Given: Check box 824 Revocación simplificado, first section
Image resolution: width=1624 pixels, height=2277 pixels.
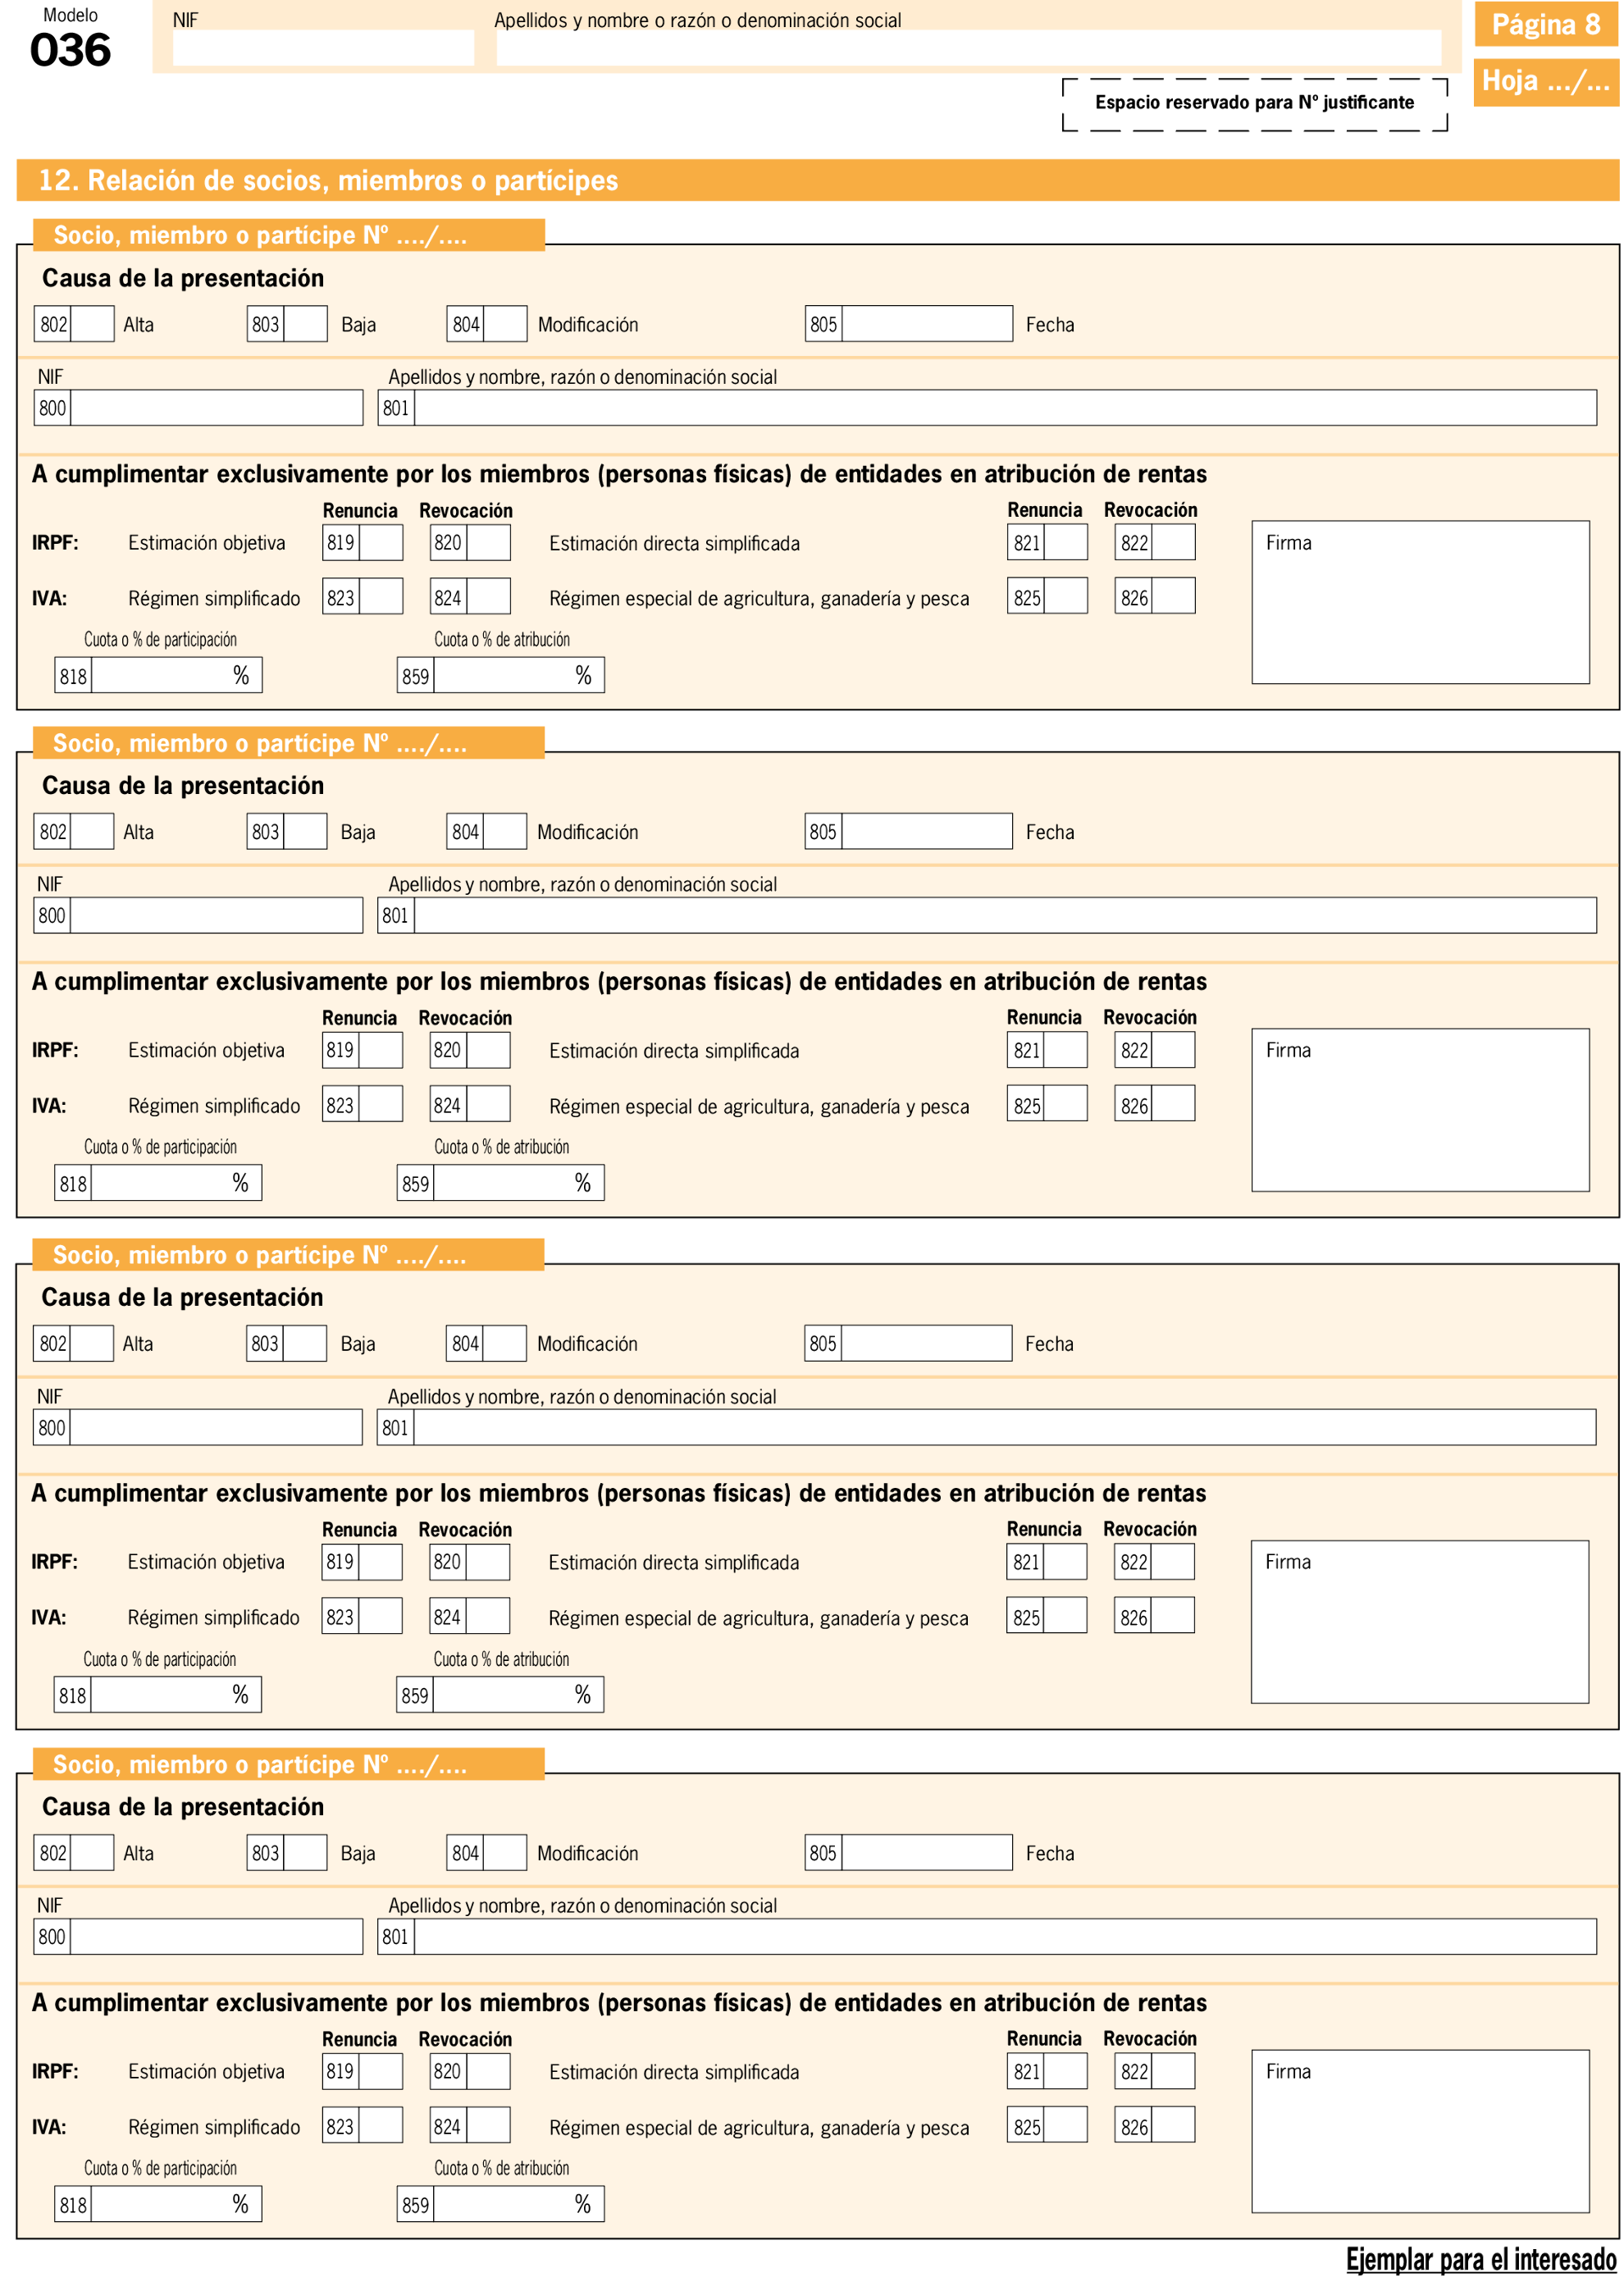Looking at the screenshot, I should 488,597.
